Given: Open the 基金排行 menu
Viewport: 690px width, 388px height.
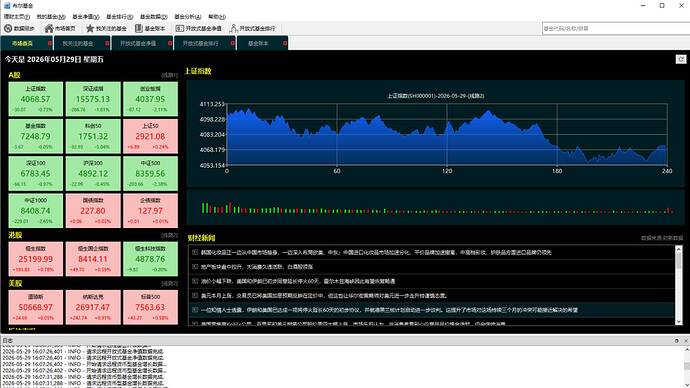Looking at the screenshot, I should 119,17.
